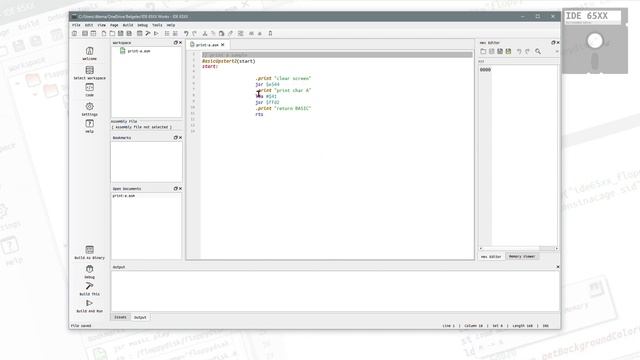Screen dimensions: 640x360
Task: Switch to the Hex Editor bottom tab
Action: (491, 257)
